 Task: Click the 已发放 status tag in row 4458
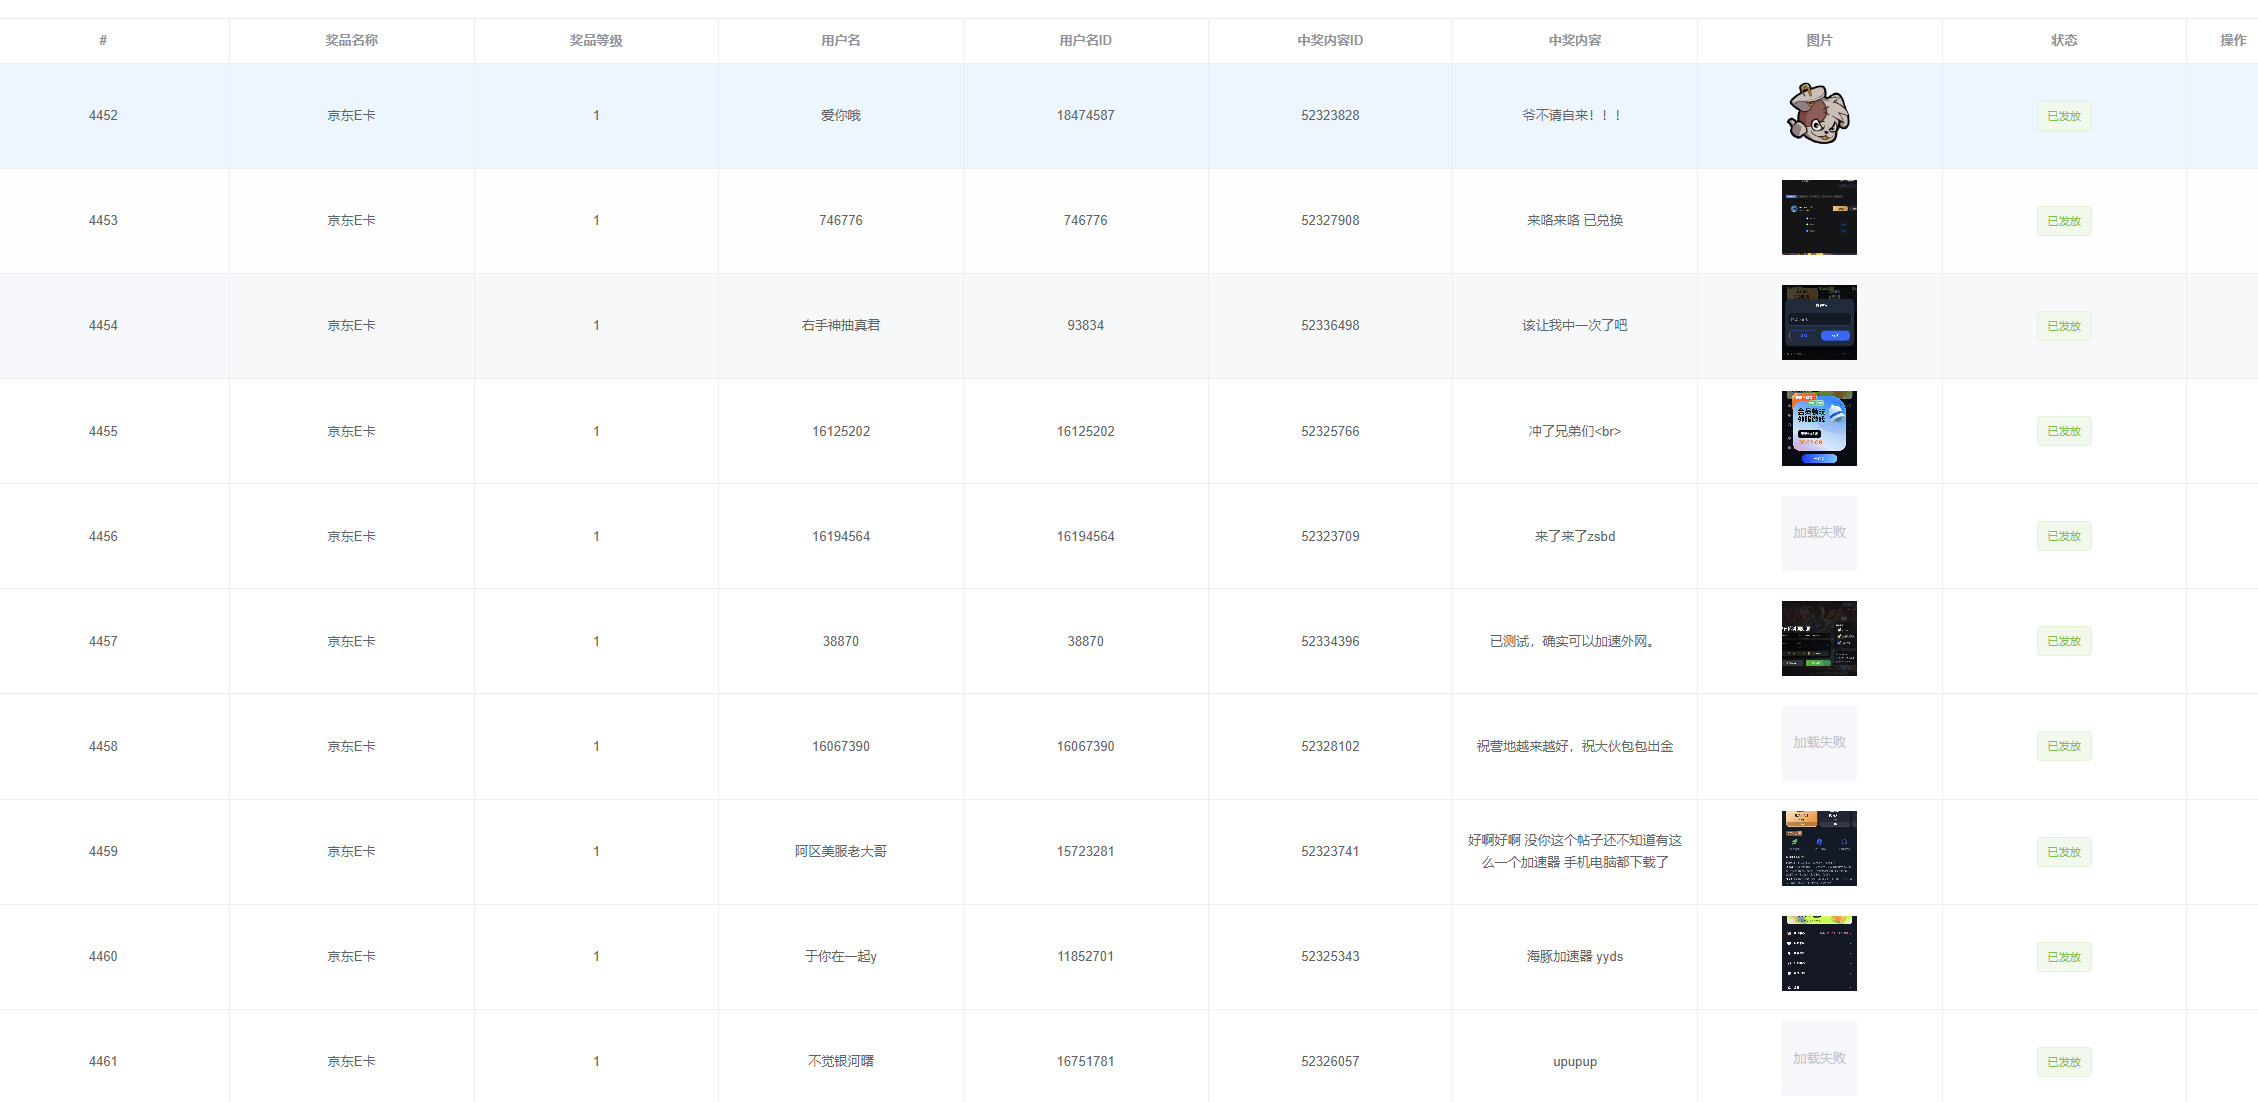coord(2064,746)
